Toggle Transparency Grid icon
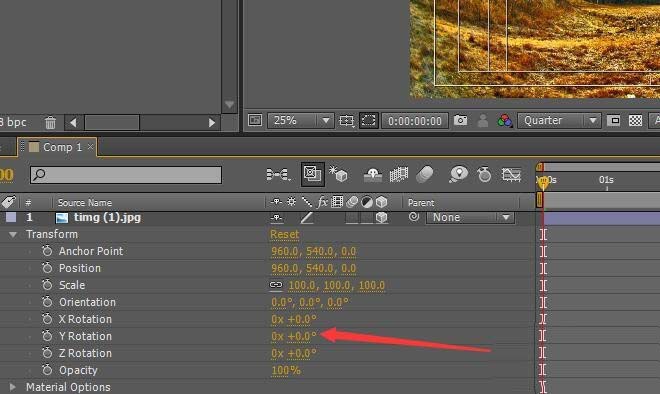The width and height of the screenshot is (660, 394). click(635, 121)
